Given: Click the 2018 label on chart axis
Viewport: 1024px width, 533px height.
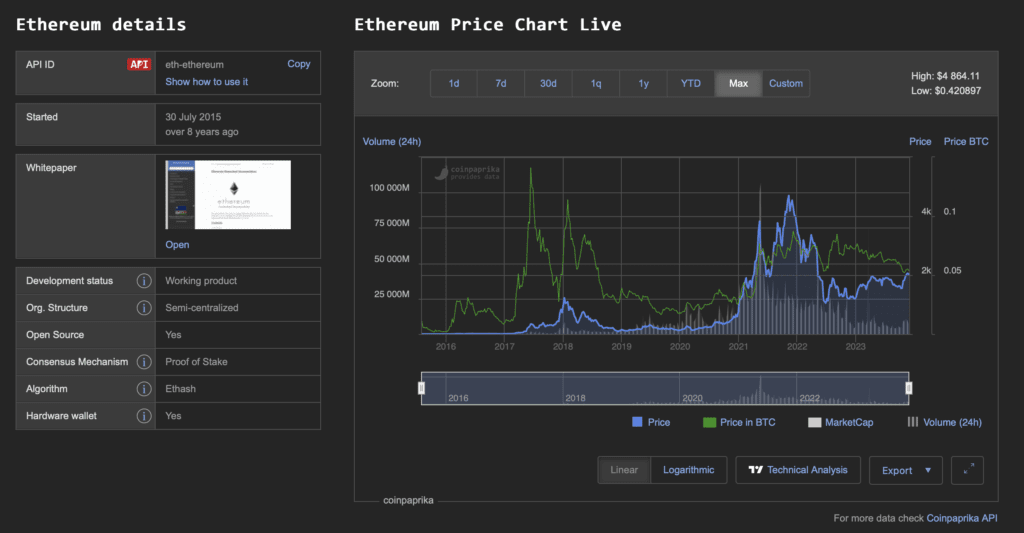Looking at the screenshot, I should coord(563,346).
